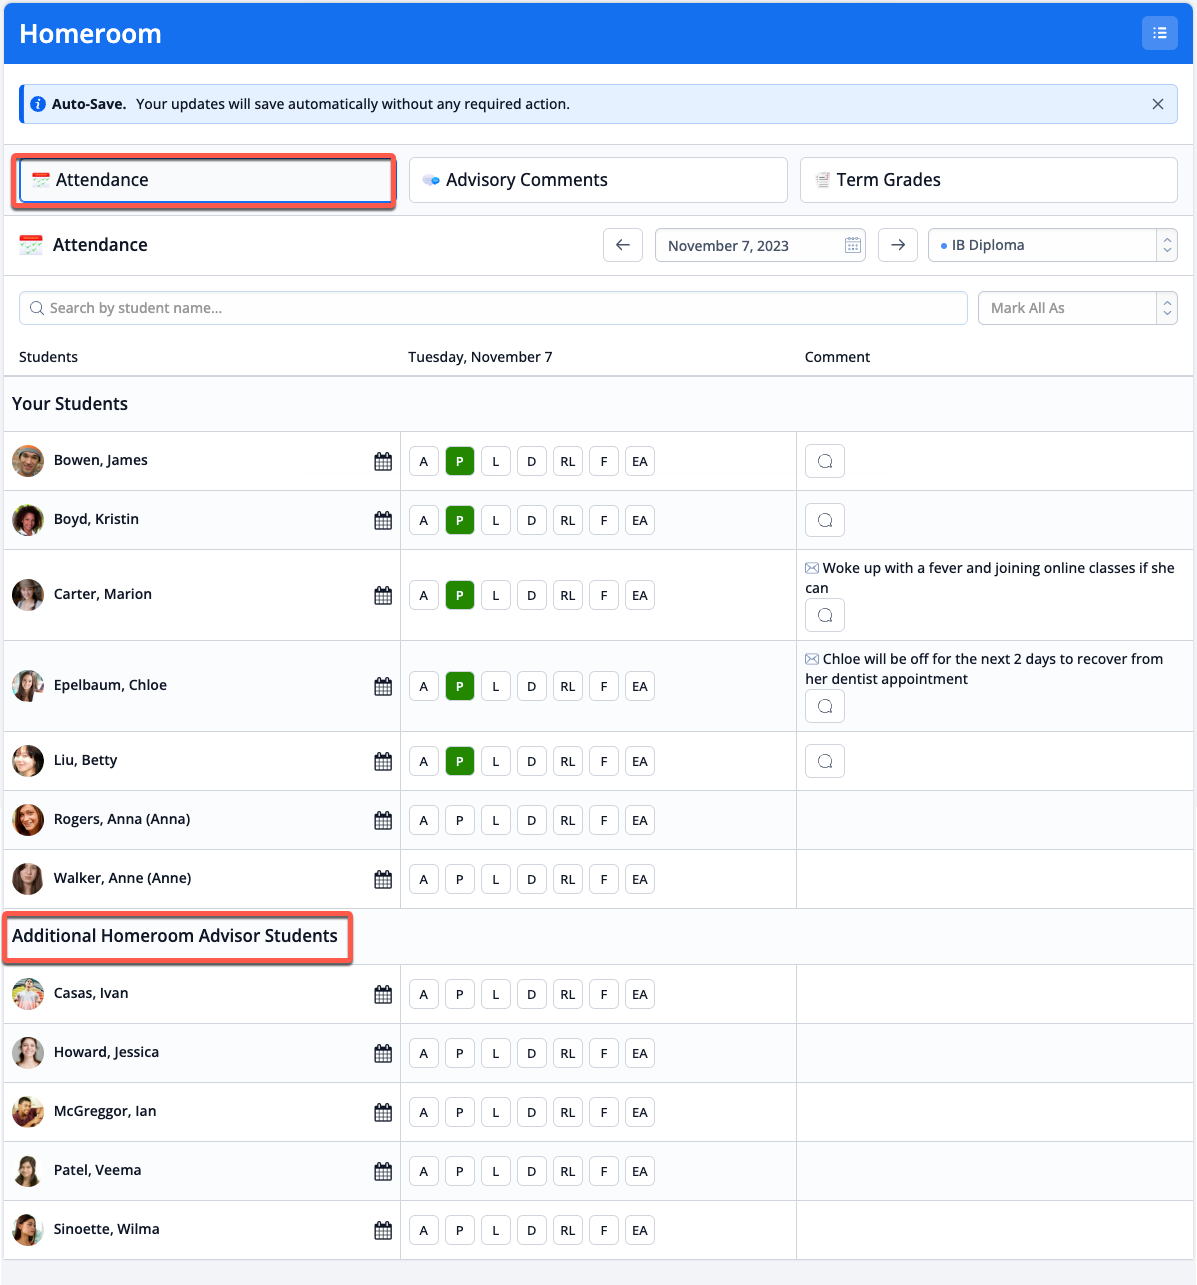Set Casas, Ivan status to Late (L)

tap(496, 994)
